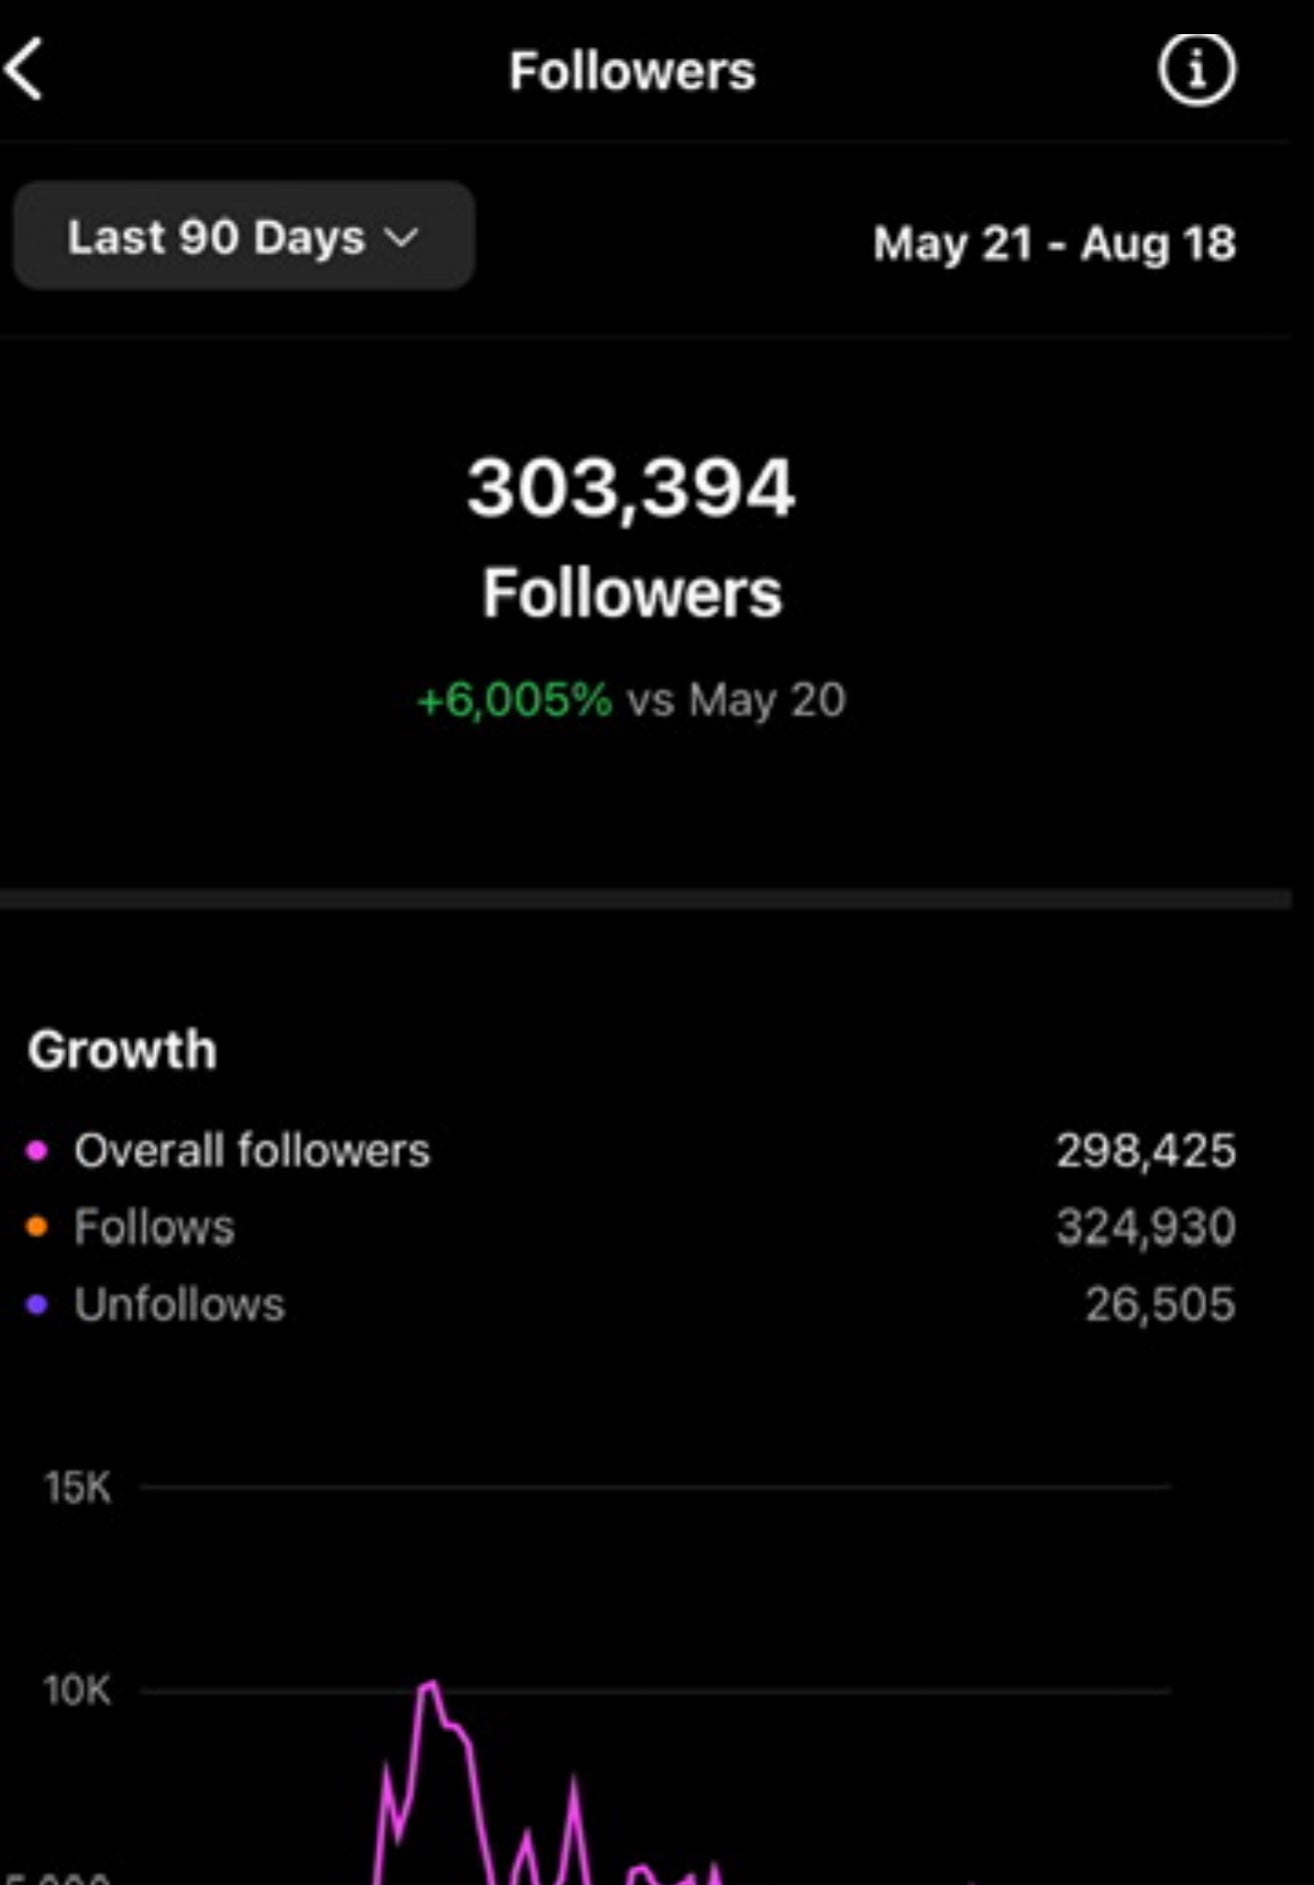The height and width of the screenshot is (1885, 1314).
Task: Toggle the purple Unfollows legend dot
Action: point(37,1304)
